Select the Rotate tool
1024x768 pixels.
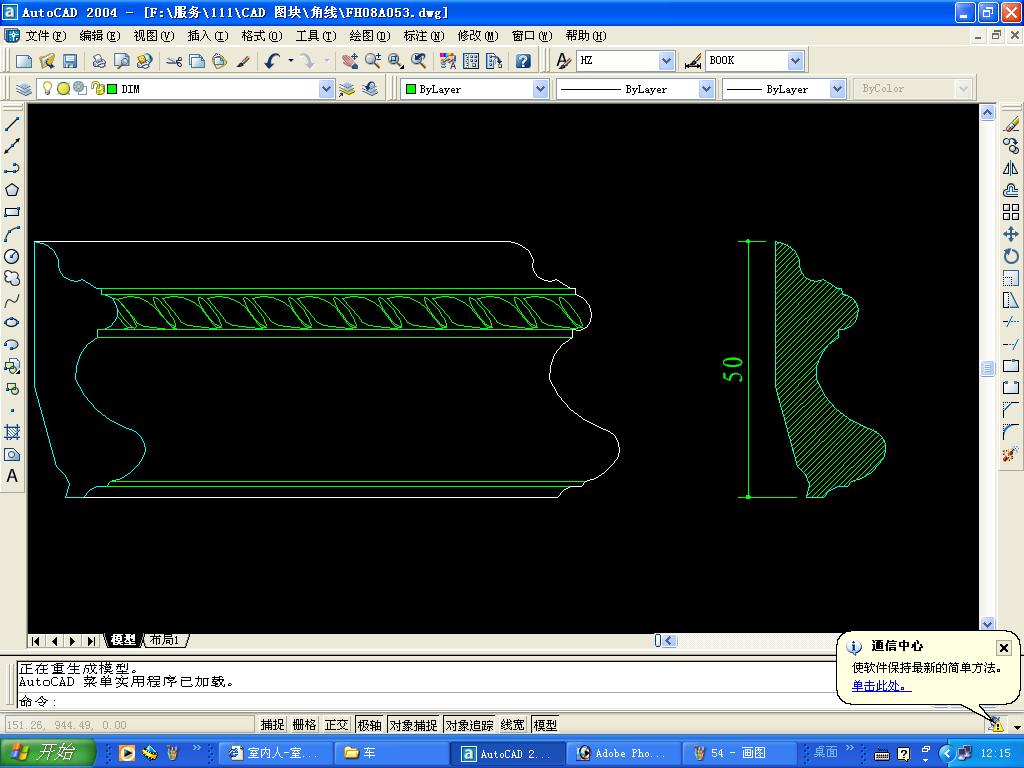coord(1011,256)
